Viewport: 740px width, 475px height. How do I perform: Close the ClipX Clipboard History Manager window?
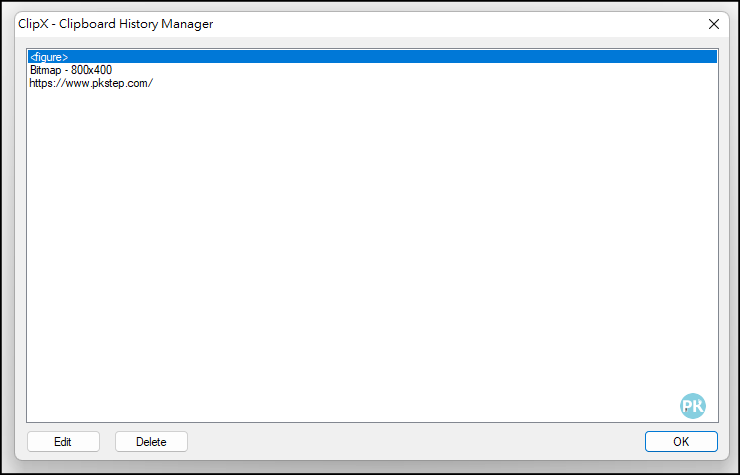[714, 24]
